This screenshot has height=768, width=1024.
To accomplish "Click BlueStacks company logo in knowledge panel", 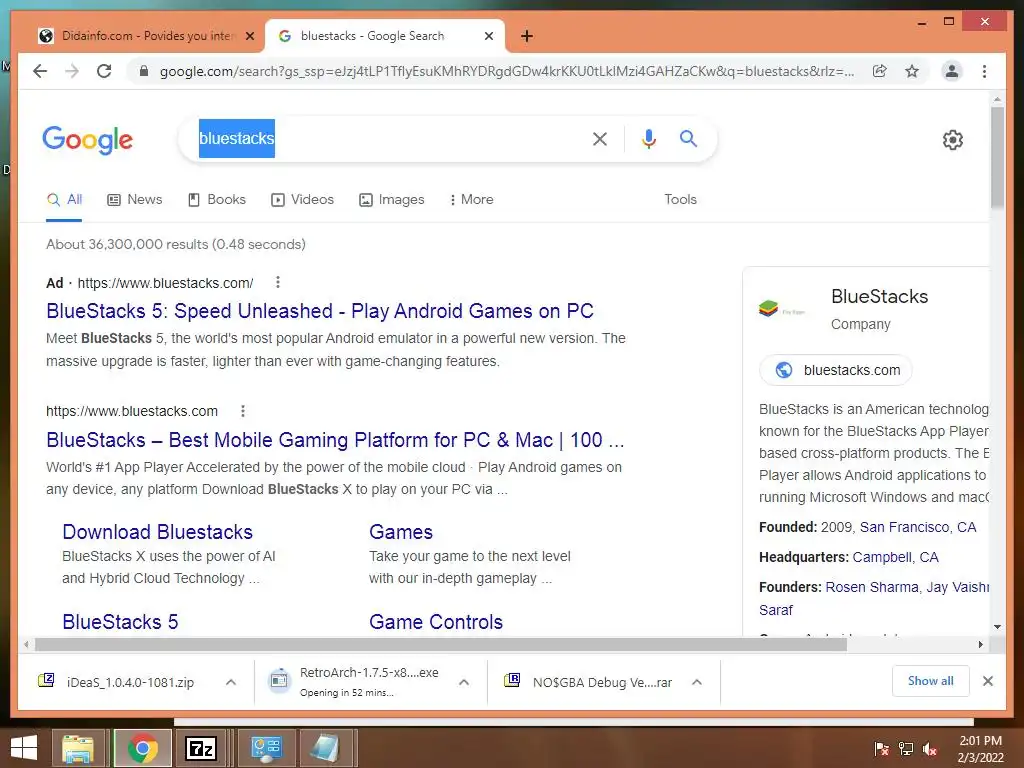I will (x=782, y=309).
